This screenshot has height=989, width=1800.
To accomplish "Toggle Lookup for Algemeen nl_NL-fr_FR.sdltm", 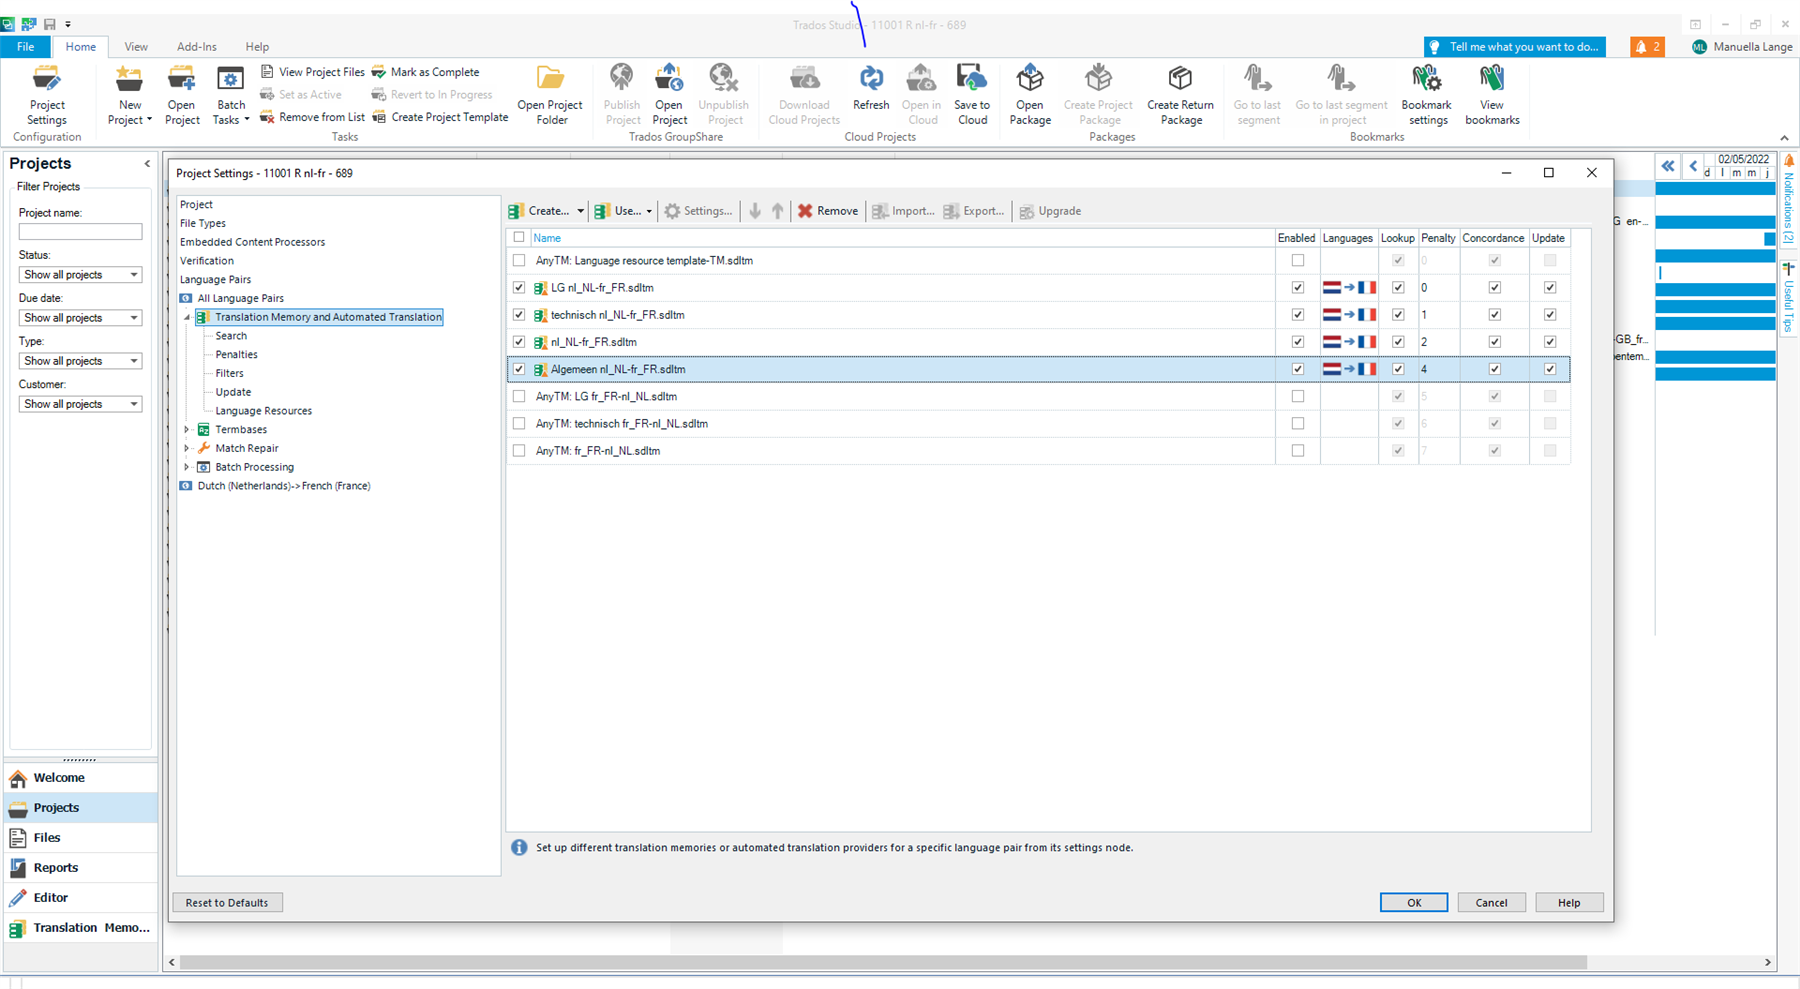I will [1398, 368].
